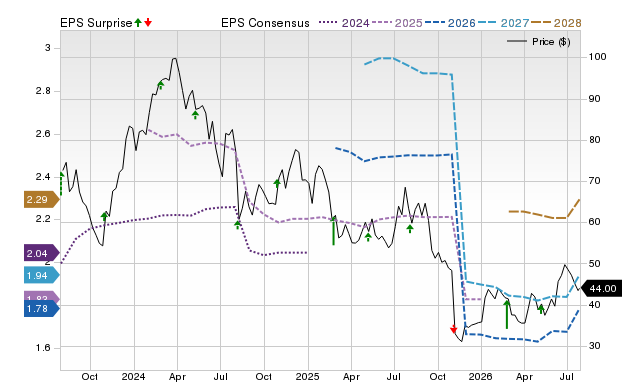Select the red negative surprise arrow near 2026
Screen dimensions: 640x382
(x=453, y=329)
